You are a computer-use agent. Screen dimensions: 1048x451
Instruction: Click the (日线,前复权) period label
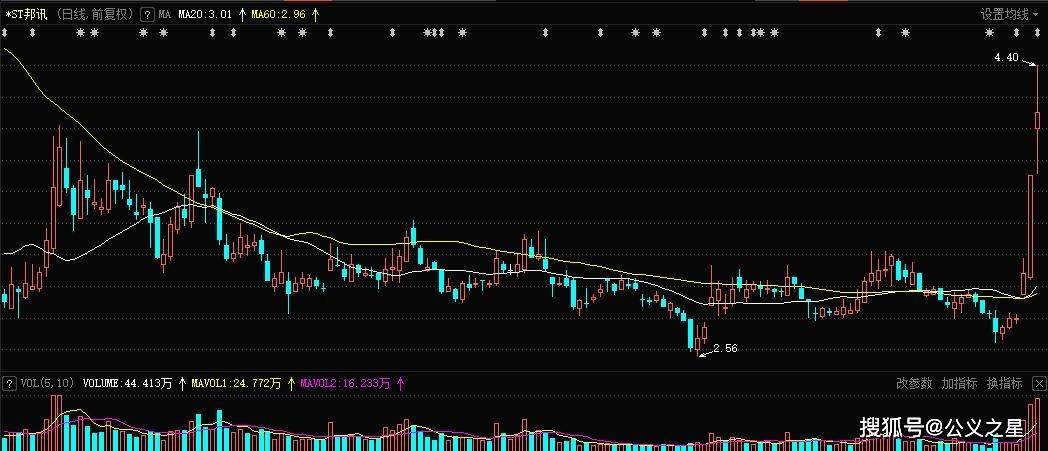pos(96,13)
